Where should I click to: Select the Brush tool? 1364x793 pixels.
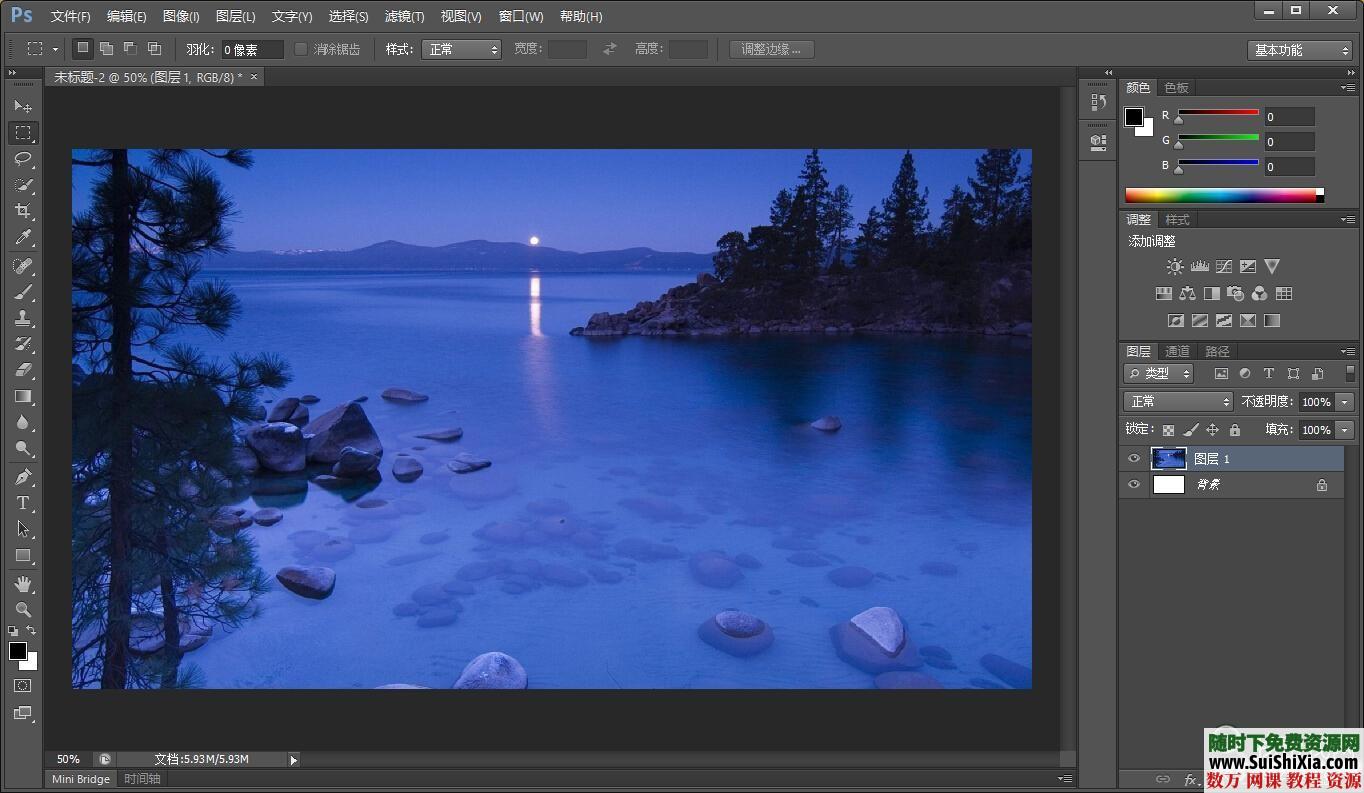point(22,292)
